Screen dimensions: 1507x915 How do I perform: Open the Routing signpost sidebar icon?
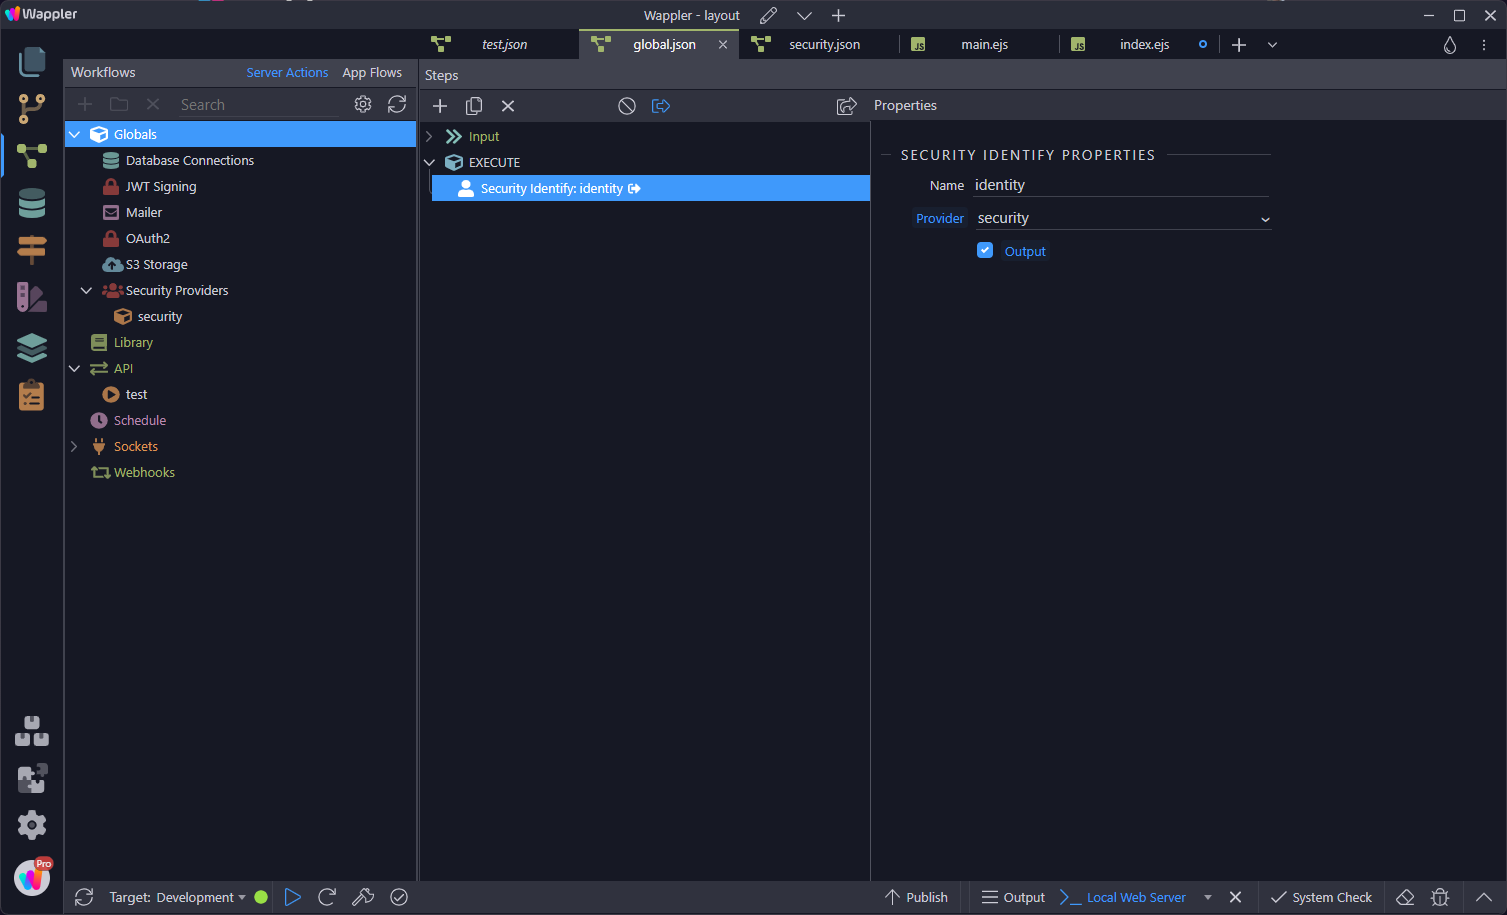(x=32, y=250)
